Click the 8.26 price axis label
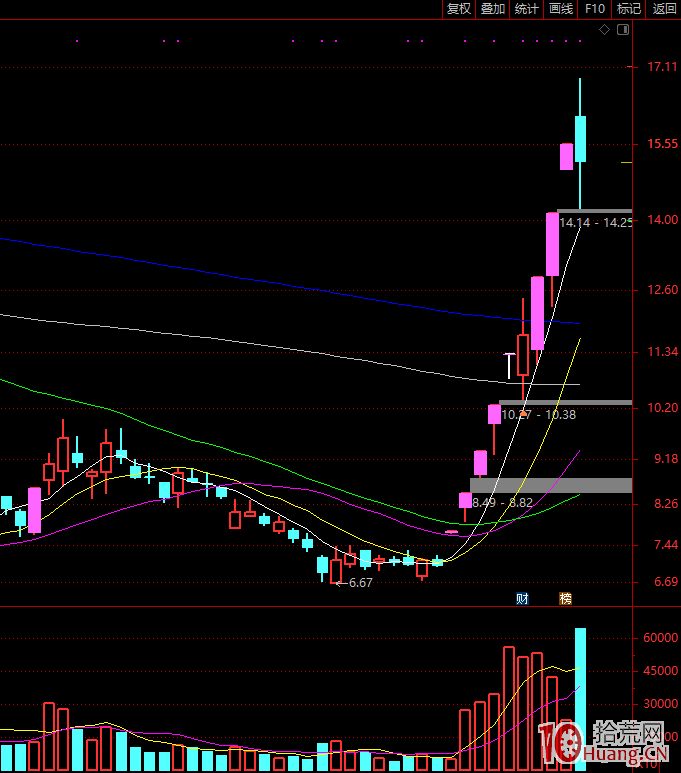Viewport: 681px width, 773px height. pyautogui.click(x=666, y=504)
